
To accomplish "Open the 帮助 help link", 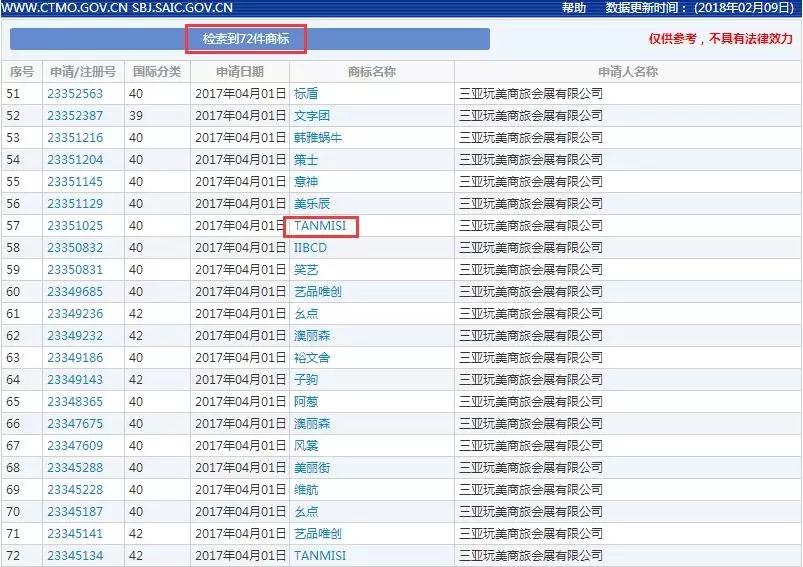I will tap(574, 8).
